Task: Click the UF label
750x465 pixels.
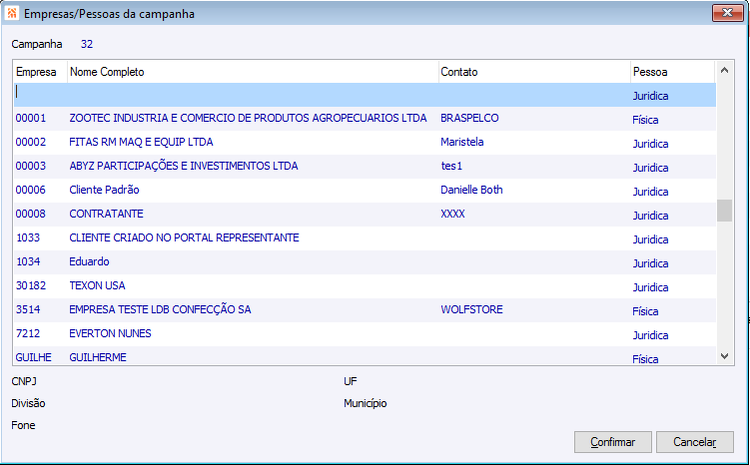Action: point(350,381)
